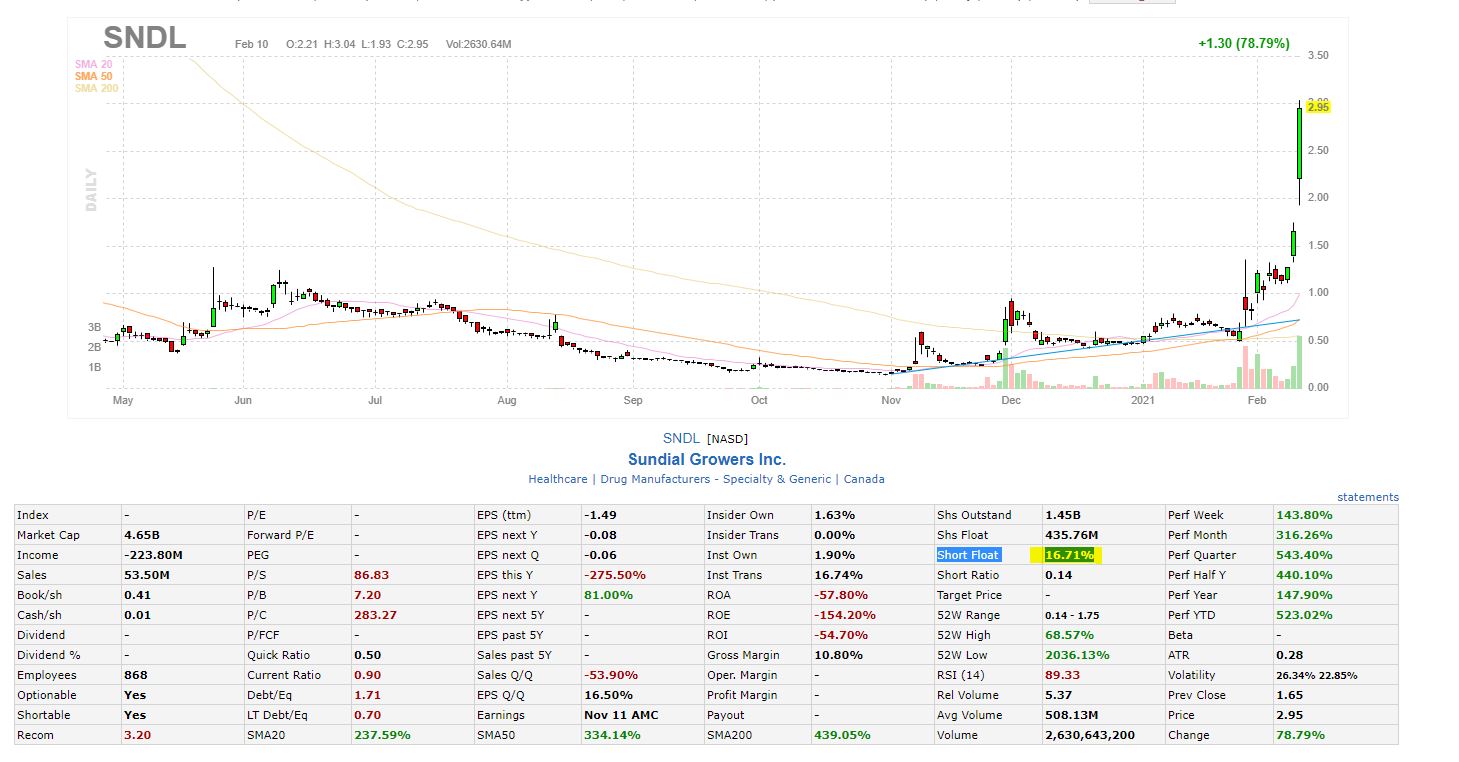Image resolution: width=1459 pixels, height=762 pixels.
Task: Click the Insider Own value 1.63%
Action: coord(834,515)
